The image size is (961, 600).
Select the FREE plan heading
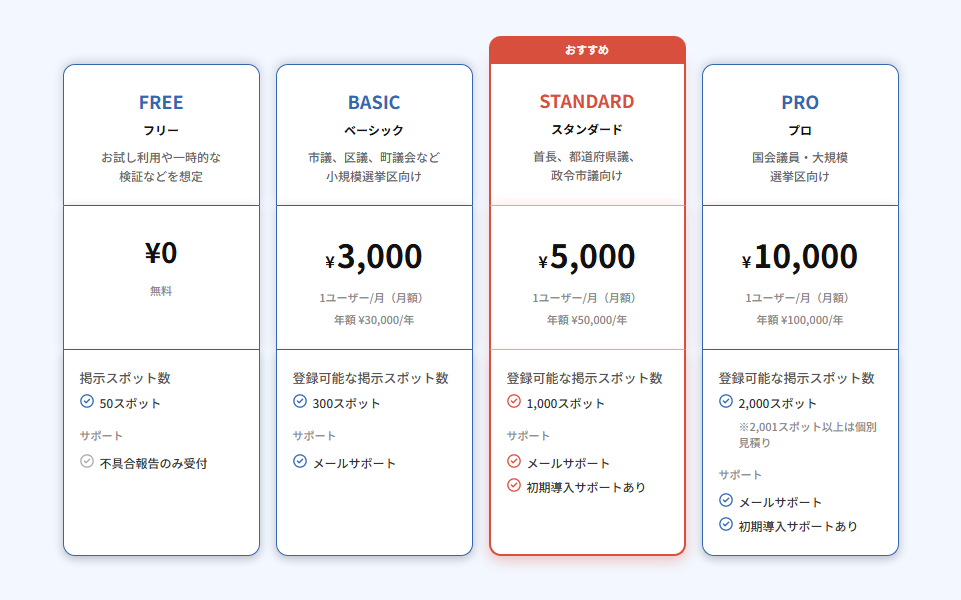[161, 102]
